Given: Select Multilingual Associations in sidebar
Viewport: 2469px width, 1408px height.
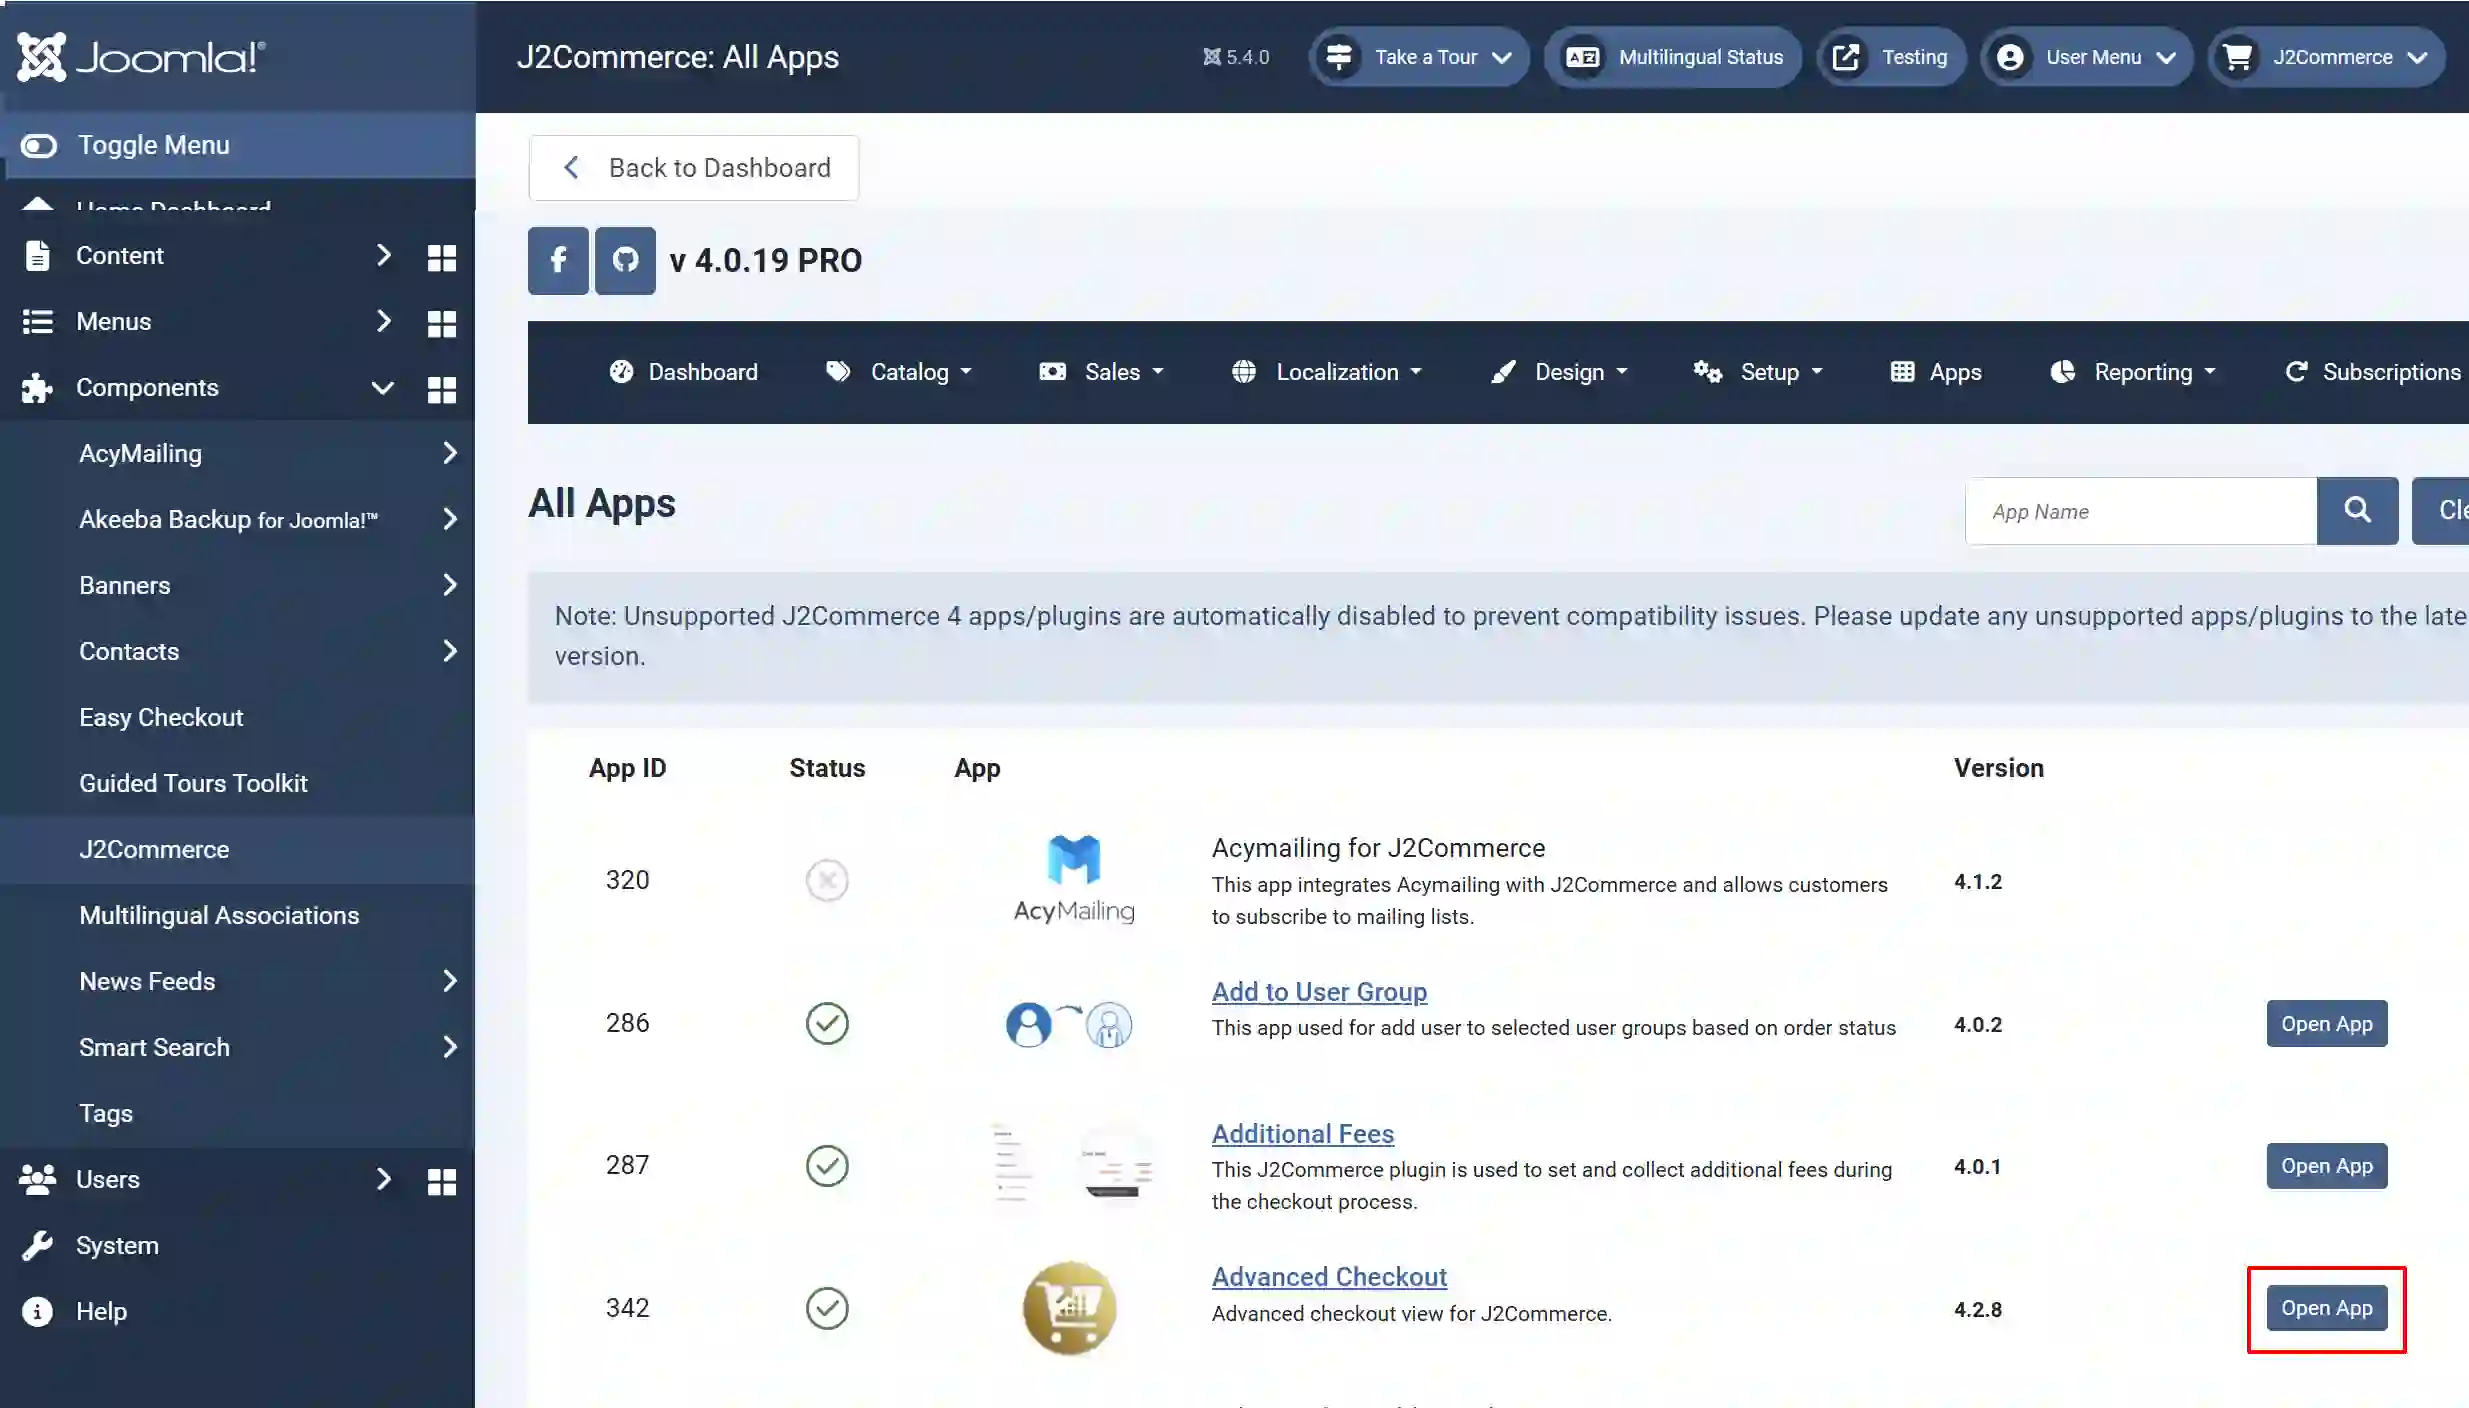Looking at the screenshot, I should (x=219, y=915).
